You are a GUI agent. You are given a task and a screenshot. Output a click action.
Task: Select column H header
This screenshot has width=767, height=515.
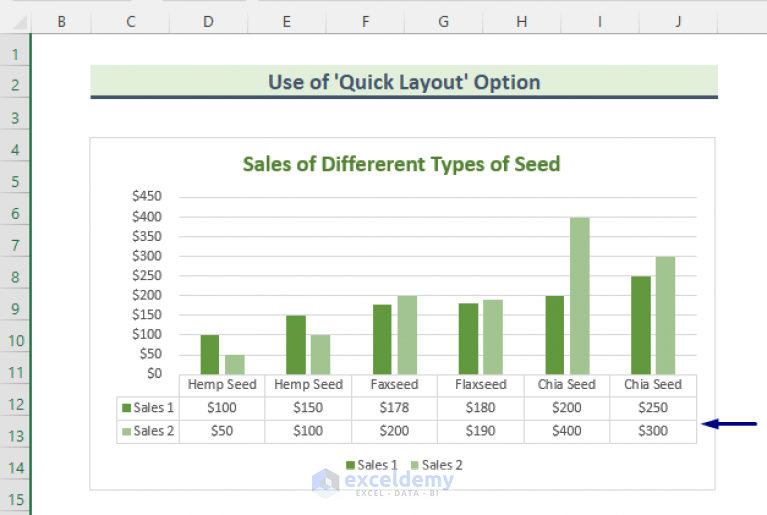[x=522, y=22]
